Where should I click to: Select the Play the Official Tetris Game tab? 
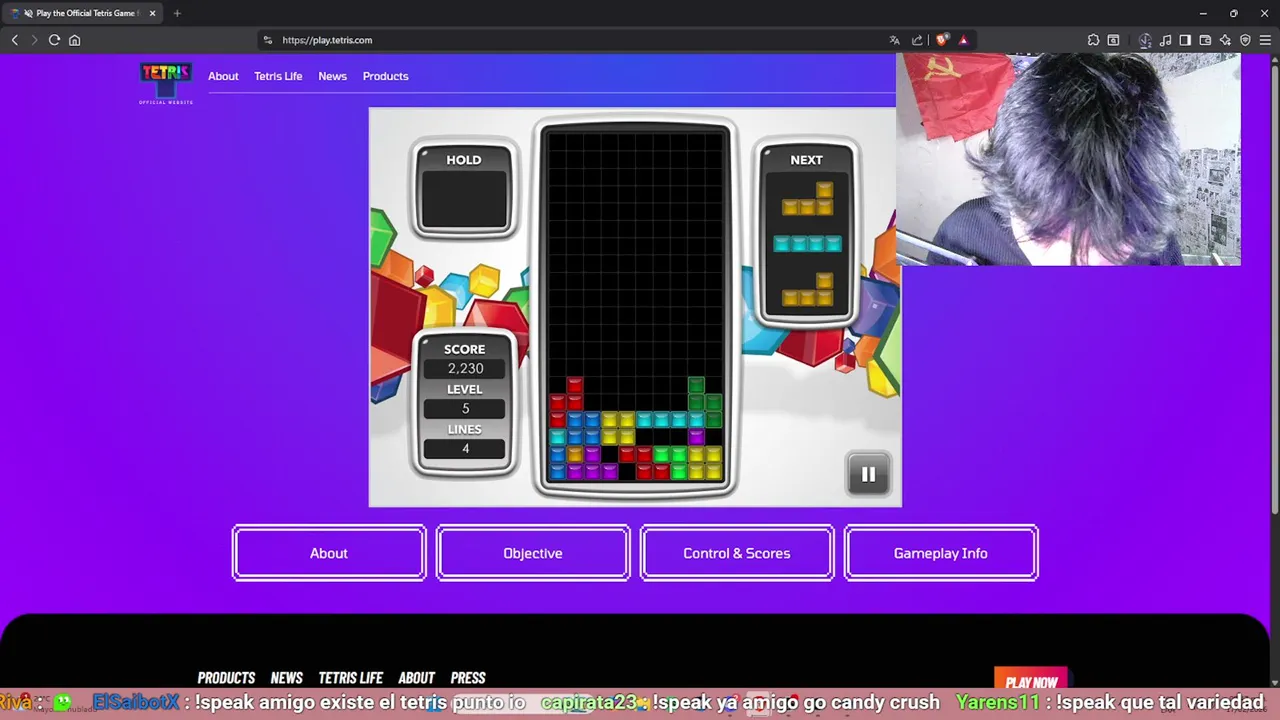coord(84,13)
